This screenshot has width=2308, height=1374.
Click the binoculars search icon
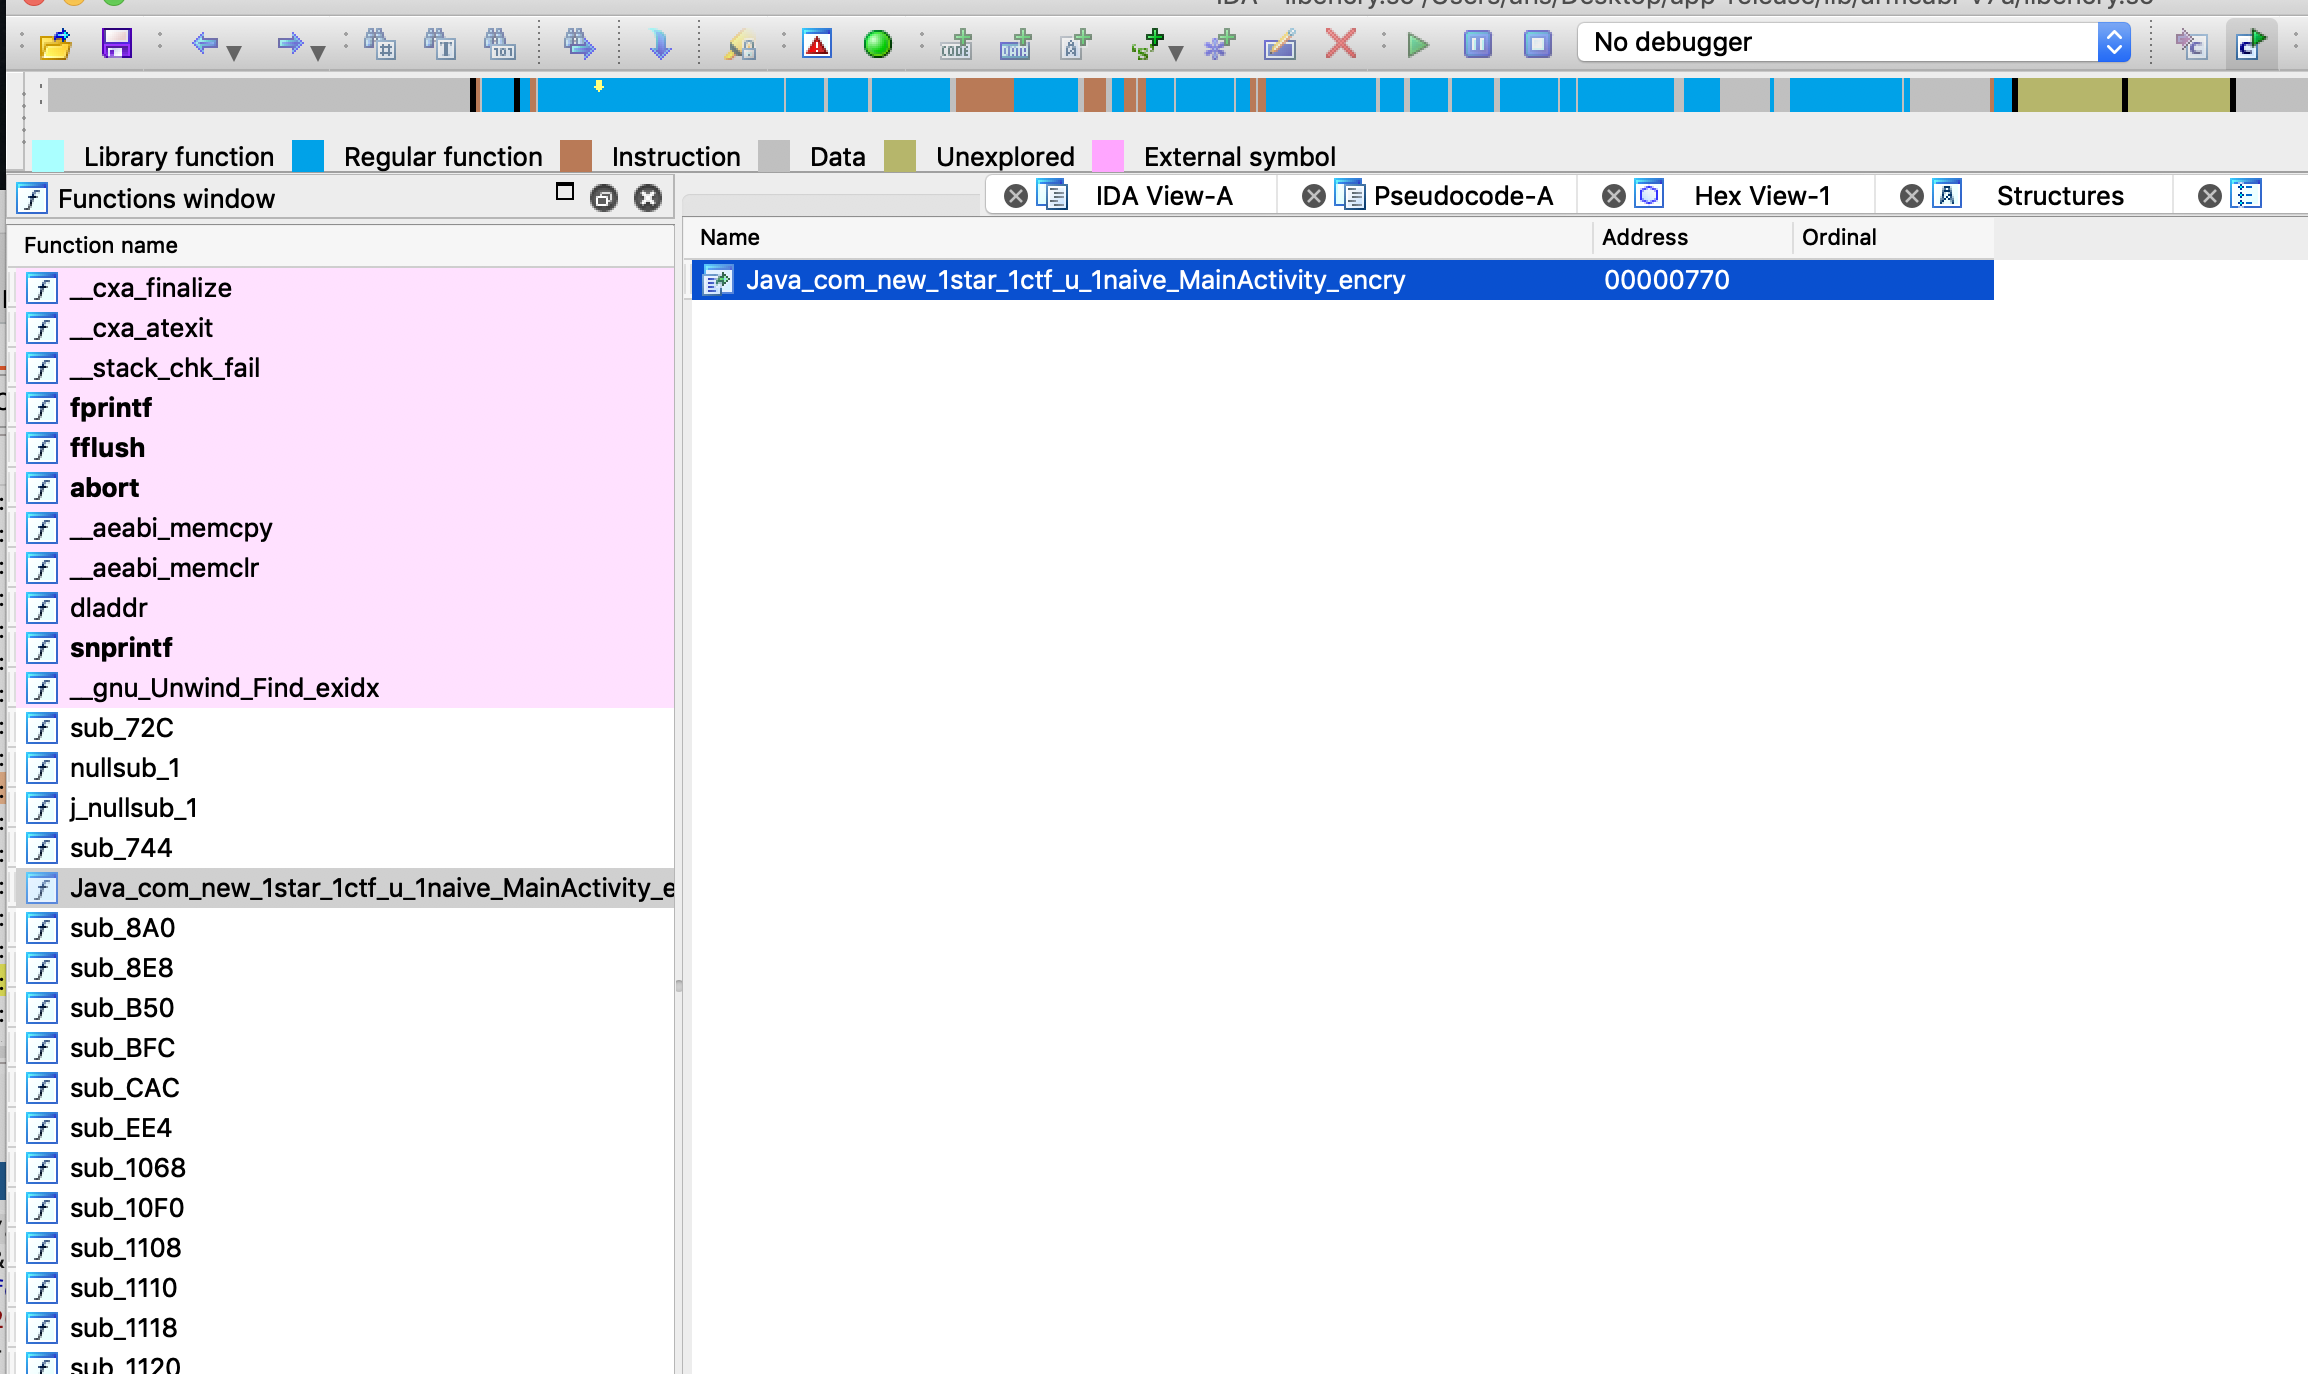[x=379, y=44]
